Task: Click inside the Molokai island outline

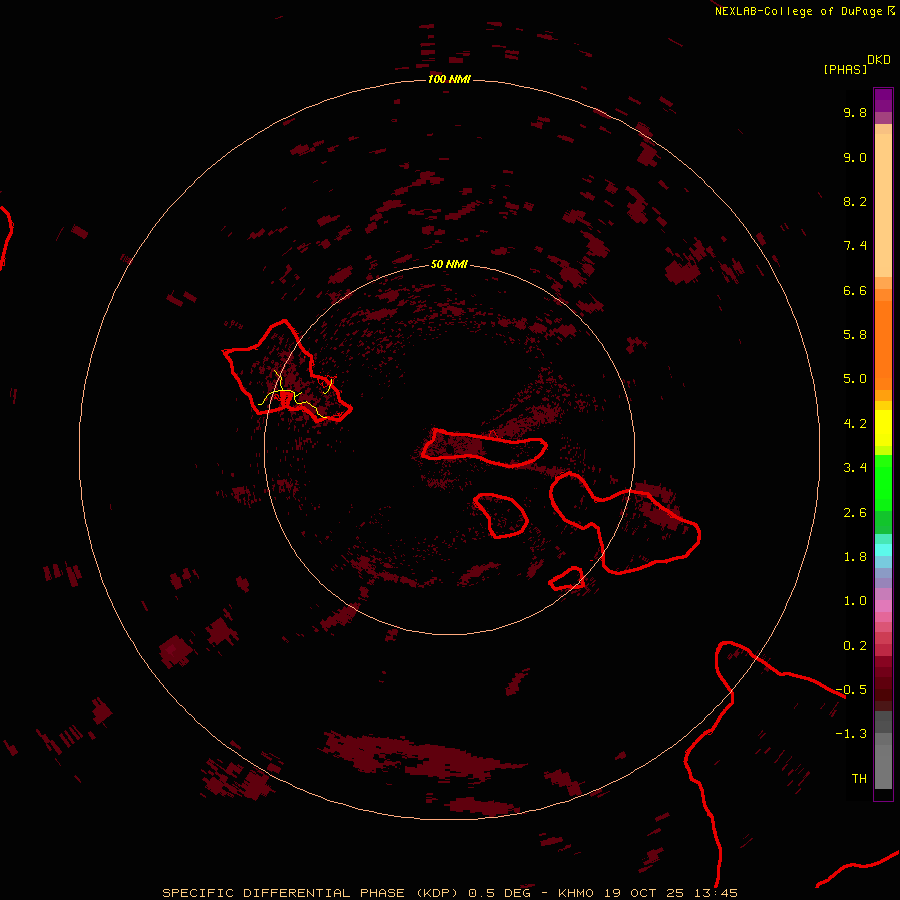Action: tap(483, 448)
